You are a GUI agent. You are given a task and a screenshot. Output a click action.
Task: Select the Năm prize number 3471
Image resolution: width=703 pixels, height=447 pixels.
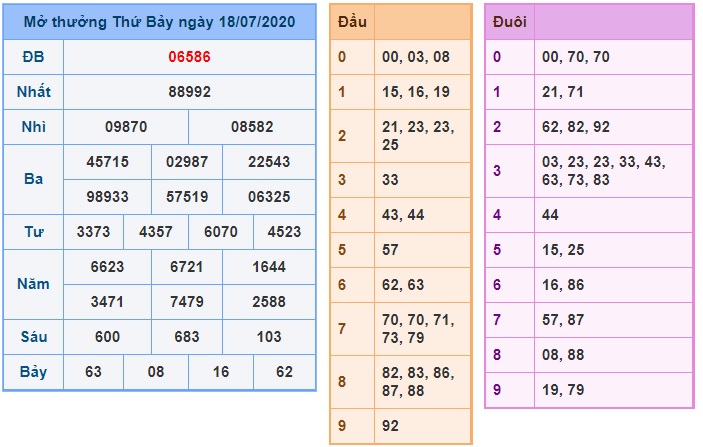tap(108, 302)
